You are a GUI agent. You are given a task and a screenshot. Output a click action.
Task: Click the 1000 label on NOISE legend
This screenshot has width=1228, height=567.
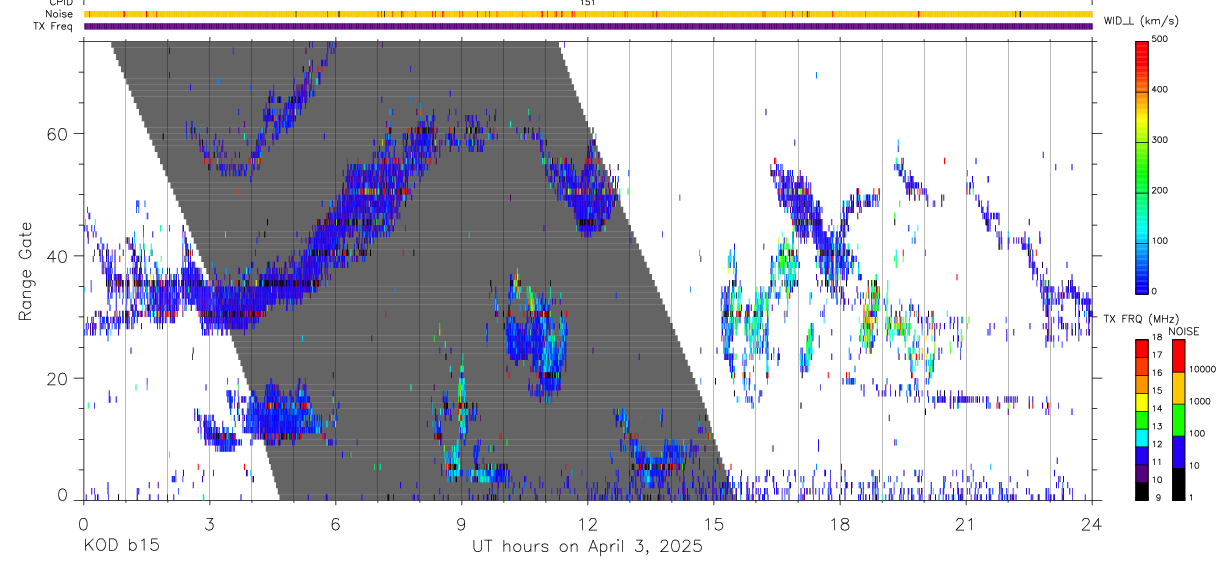coord(1200,401)
